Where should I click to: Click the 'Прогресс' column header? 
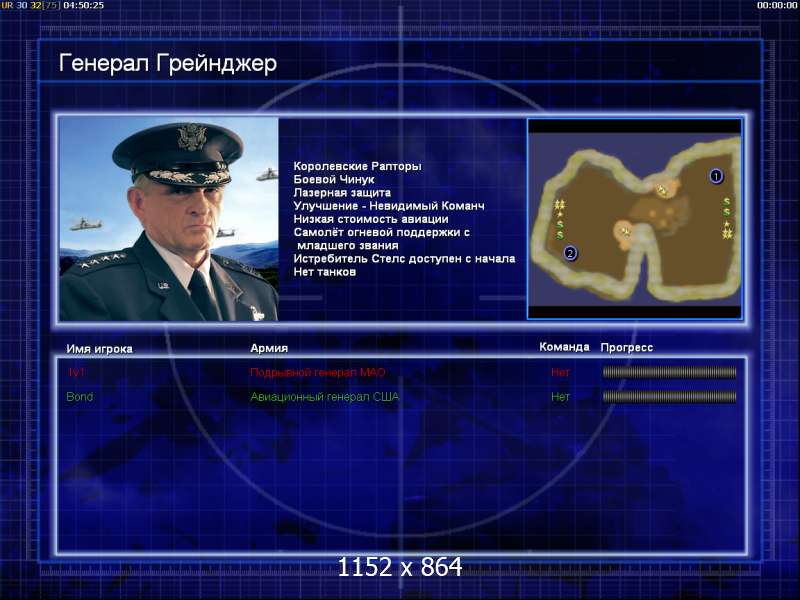click(x=627, y=347)
